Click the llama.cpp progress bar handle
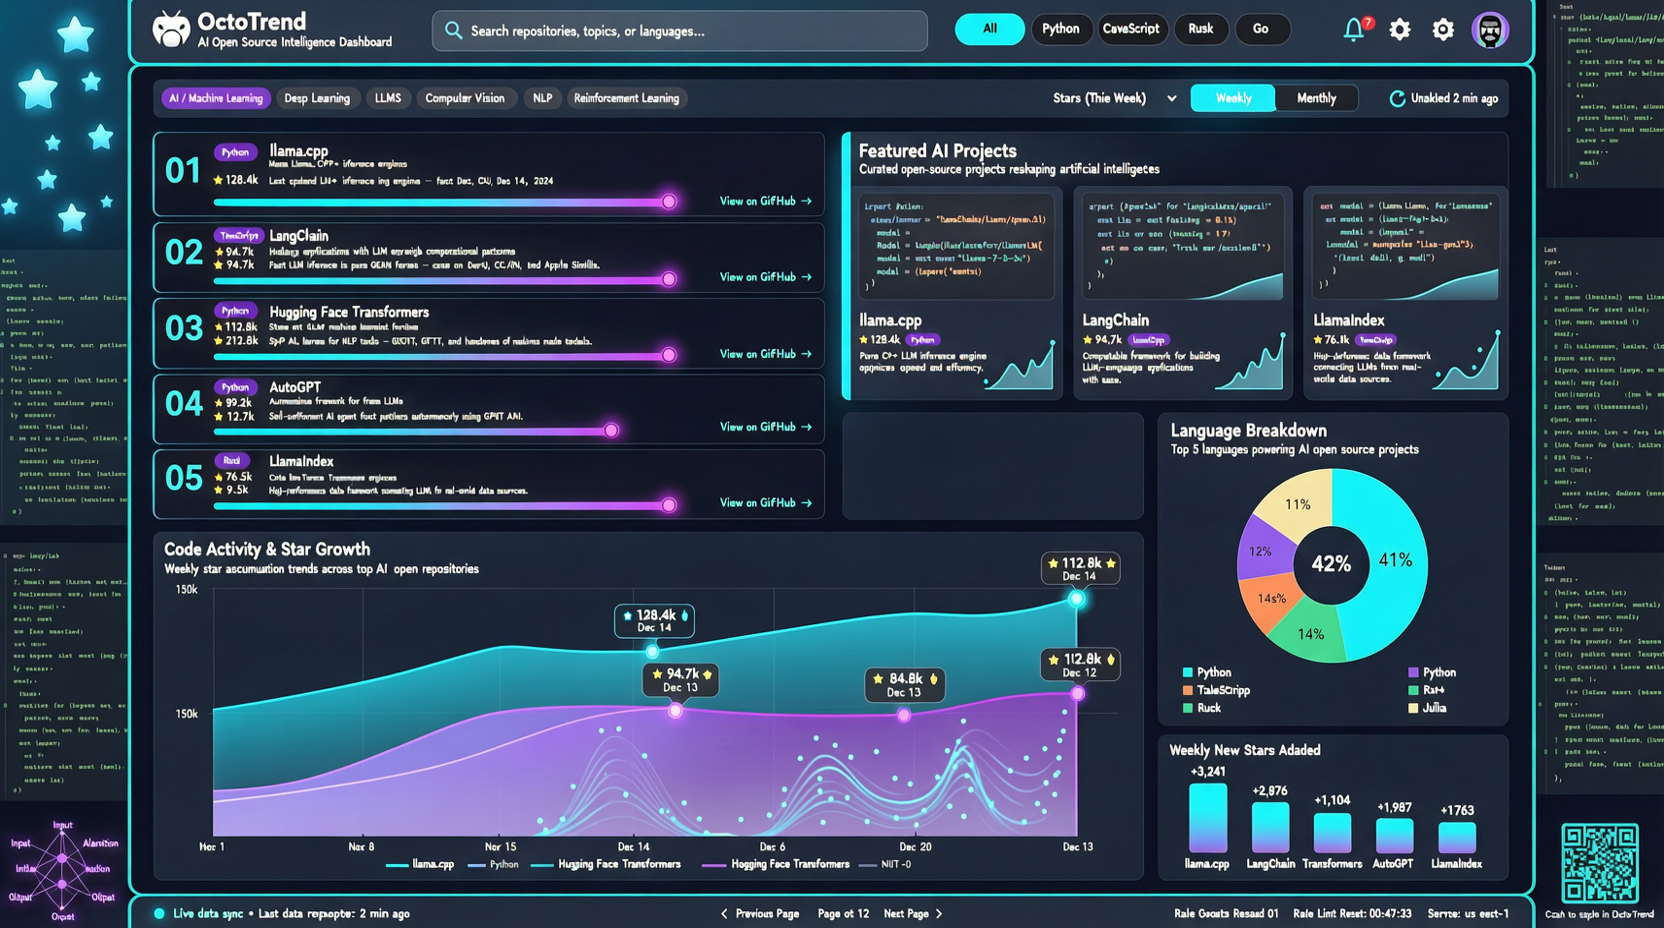The image size is (1664, 928). (669, 202)
